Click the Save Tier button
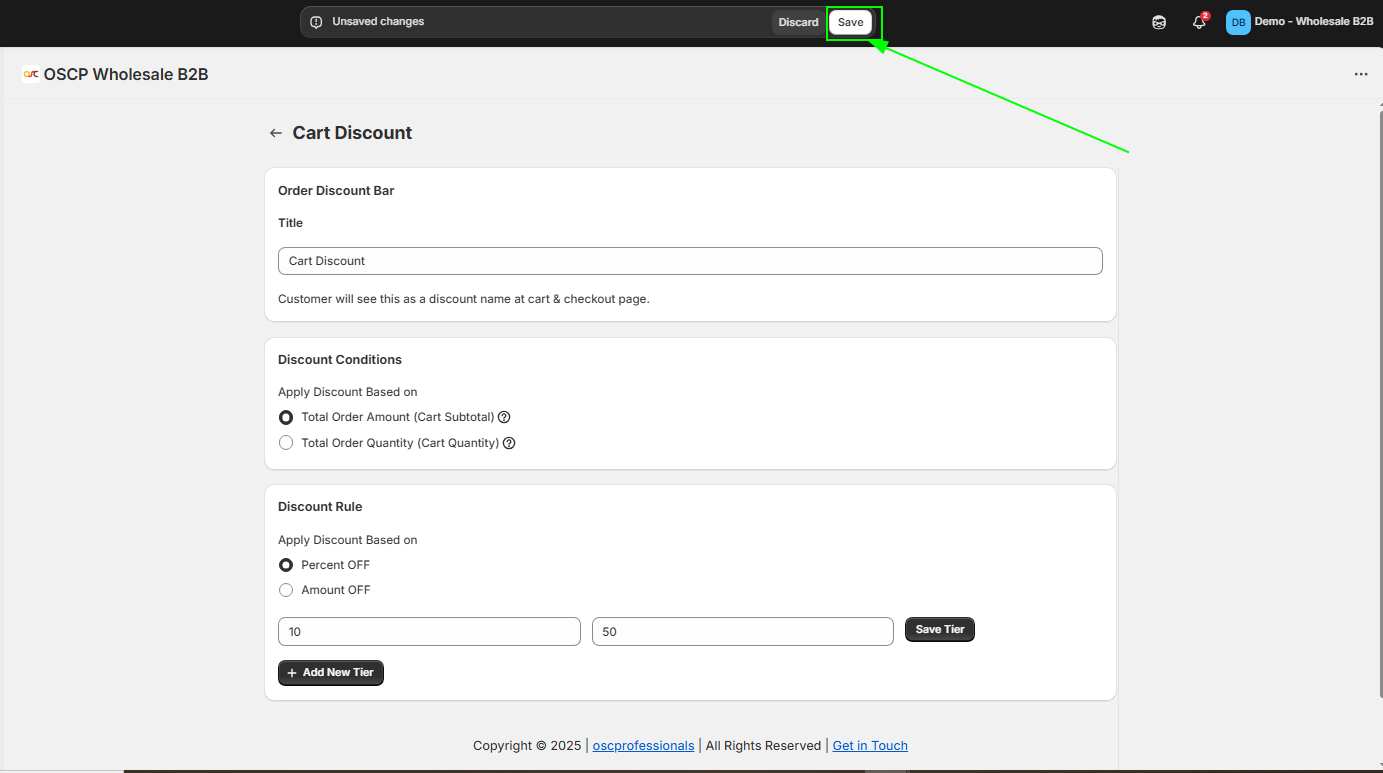The height and width of the screenshot is (773, 1383). click(939, 629)
